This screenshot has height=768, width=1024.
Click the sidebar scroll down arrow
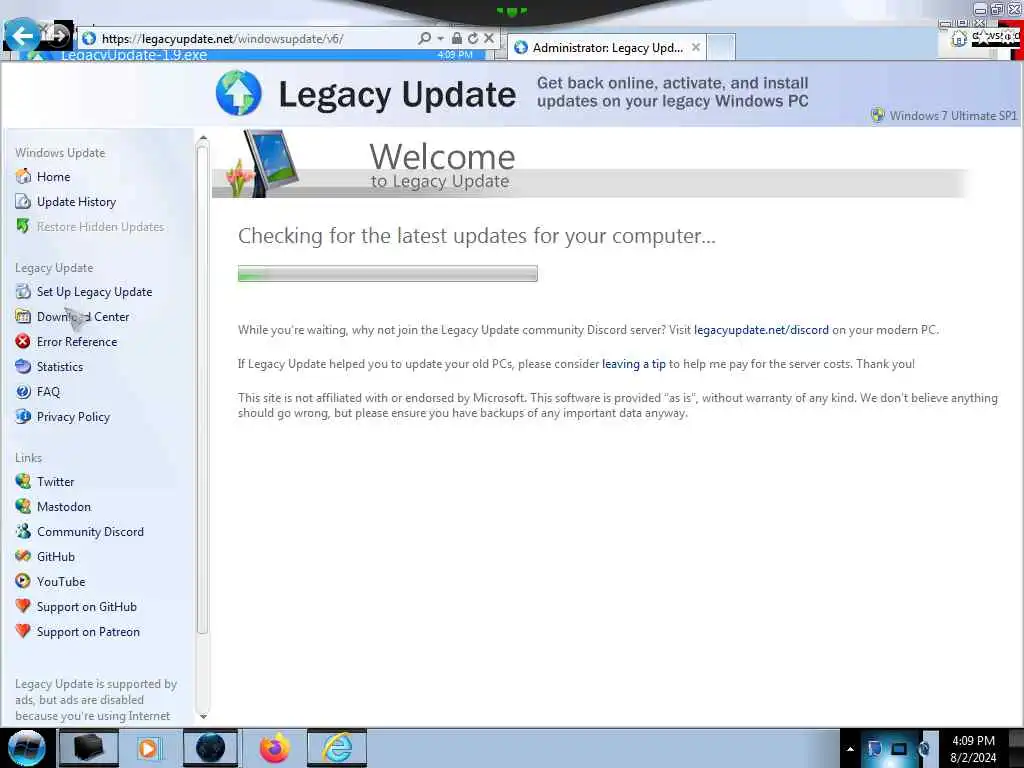[x=202, y=716]
